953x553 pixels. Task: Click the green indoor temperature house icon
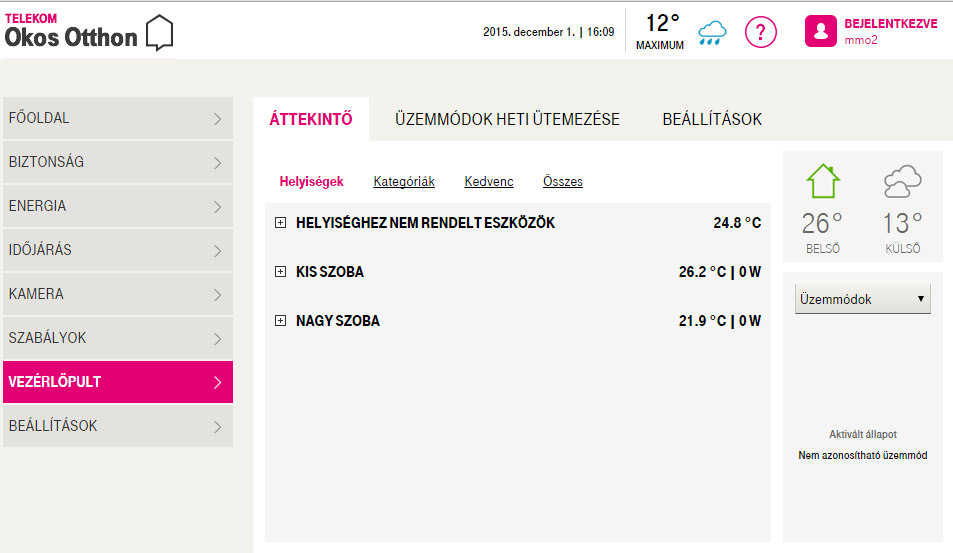pos(822,181)
